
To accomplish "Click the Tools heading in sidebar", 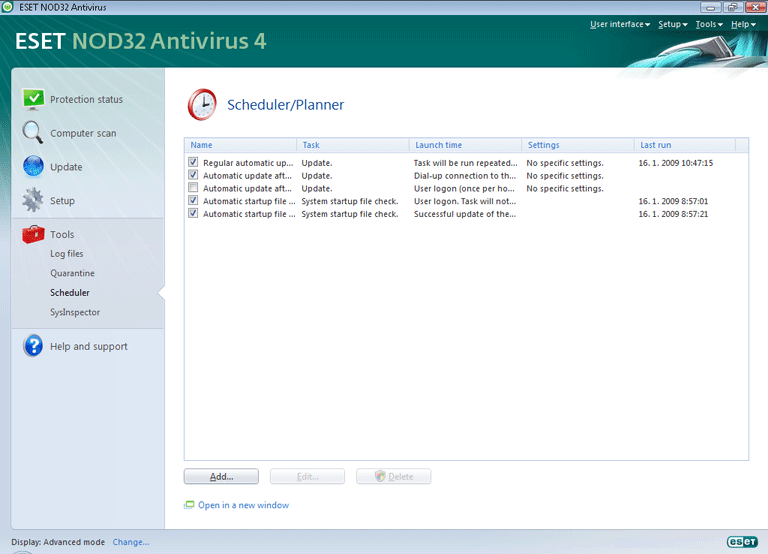I will point(62,235).
